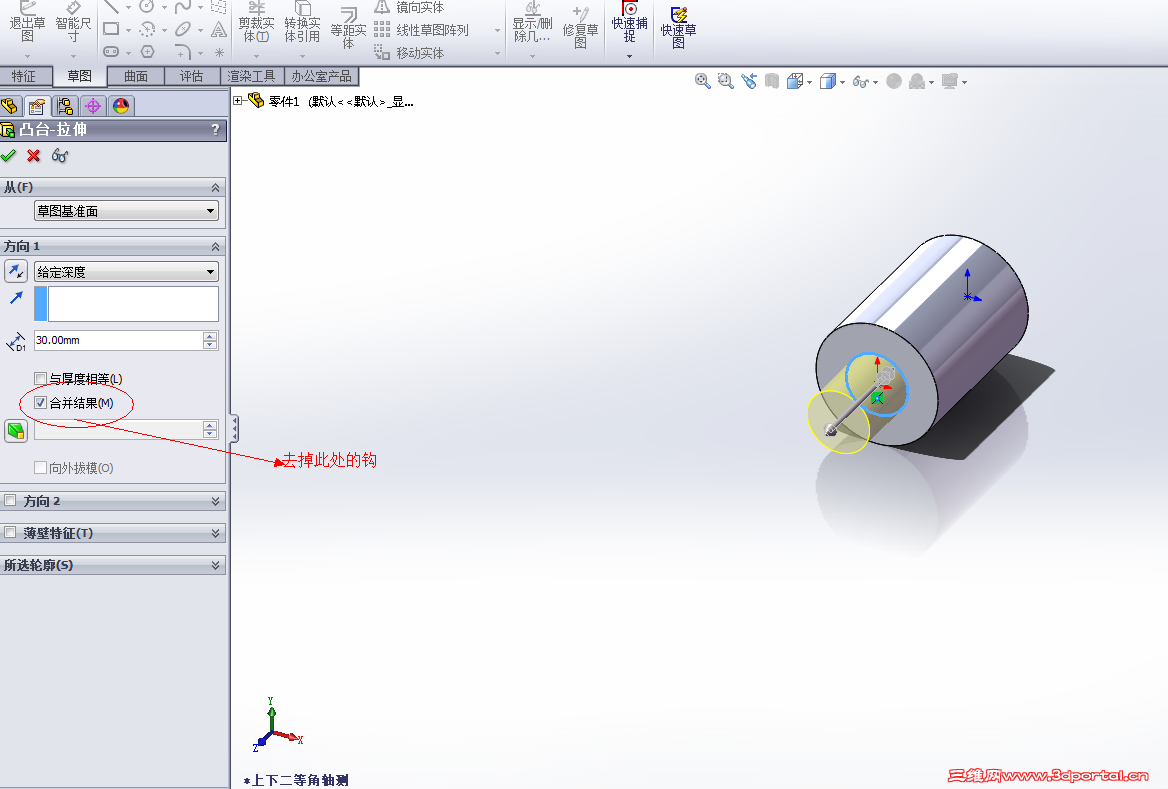Enable the 薄壁特征(T) thin feature checkbox
This screenshot has height=789, width=1168.
coord(10,533)
